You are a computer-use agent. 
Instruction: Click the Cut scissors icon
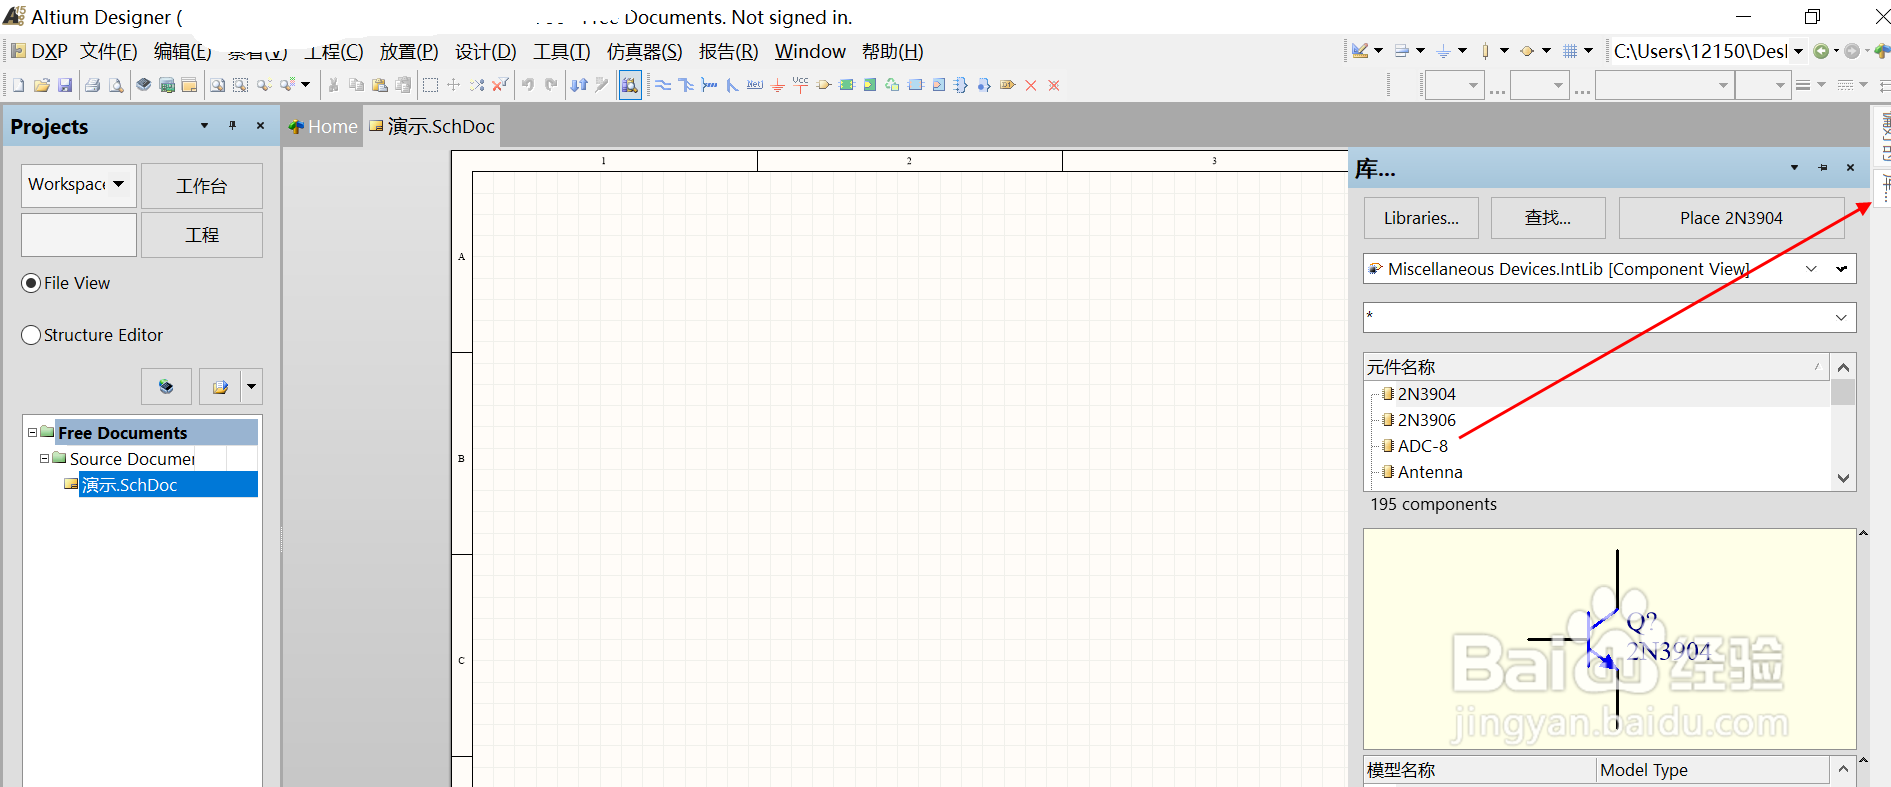click(x=333, y=85)
